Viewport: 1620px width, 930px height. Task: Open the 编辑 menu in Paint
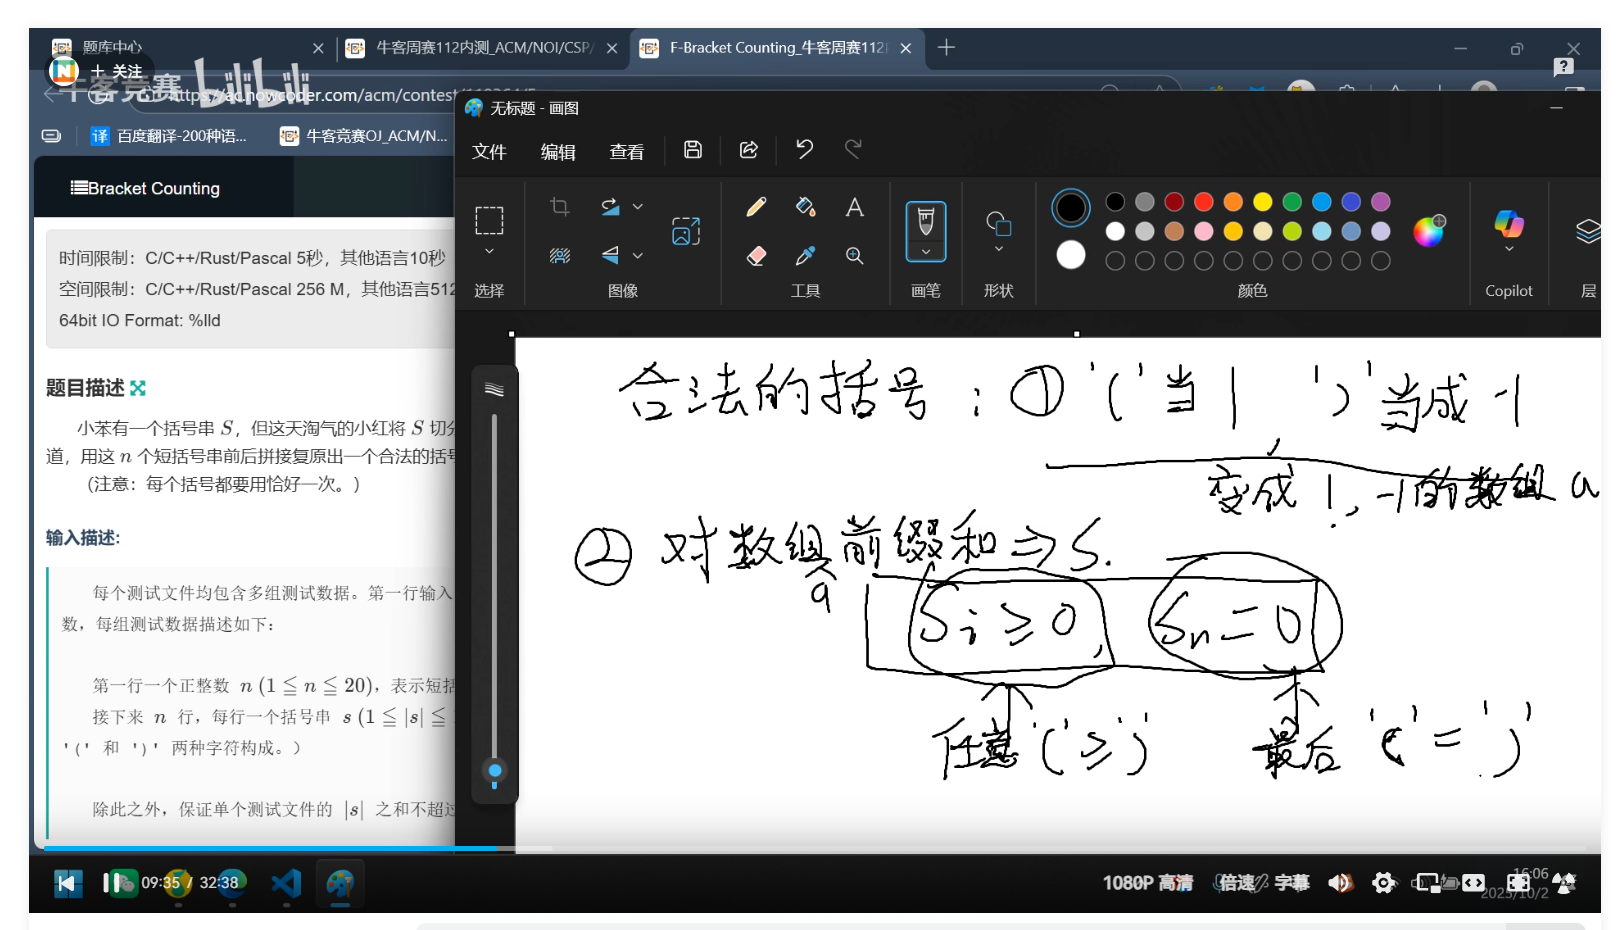pos(558,151)
